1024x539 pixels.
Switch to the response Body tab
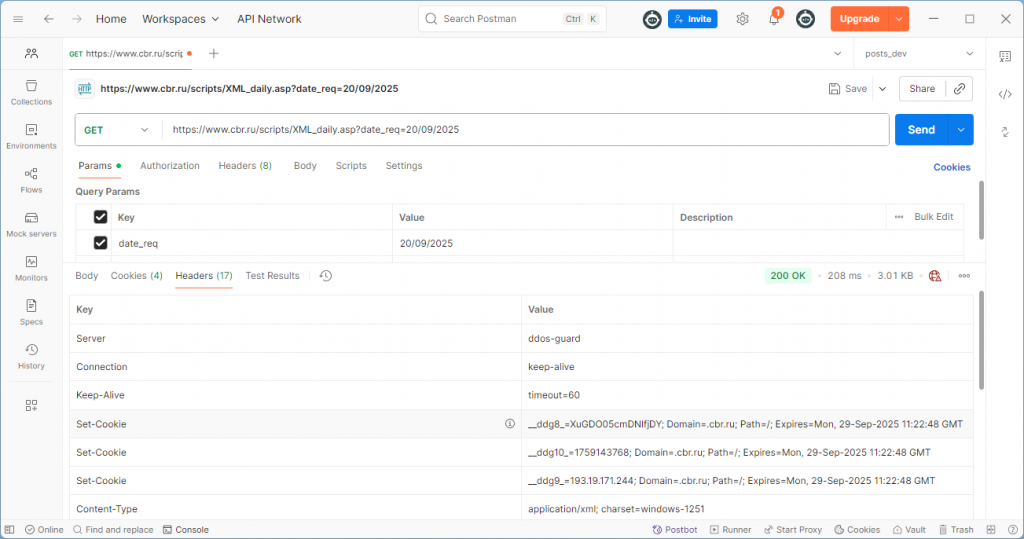[86, 276]
